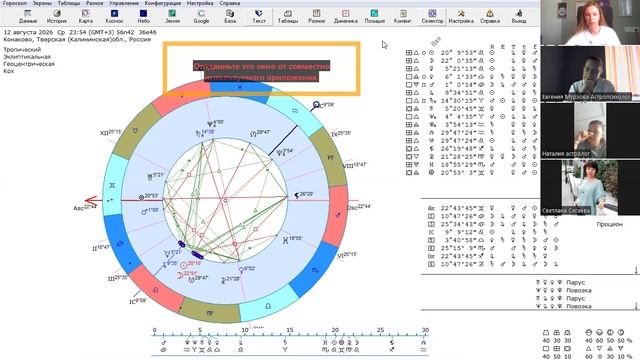Click the Текст toolbar icon
Viewport: 640px width, 360px height.
(259, 17)
